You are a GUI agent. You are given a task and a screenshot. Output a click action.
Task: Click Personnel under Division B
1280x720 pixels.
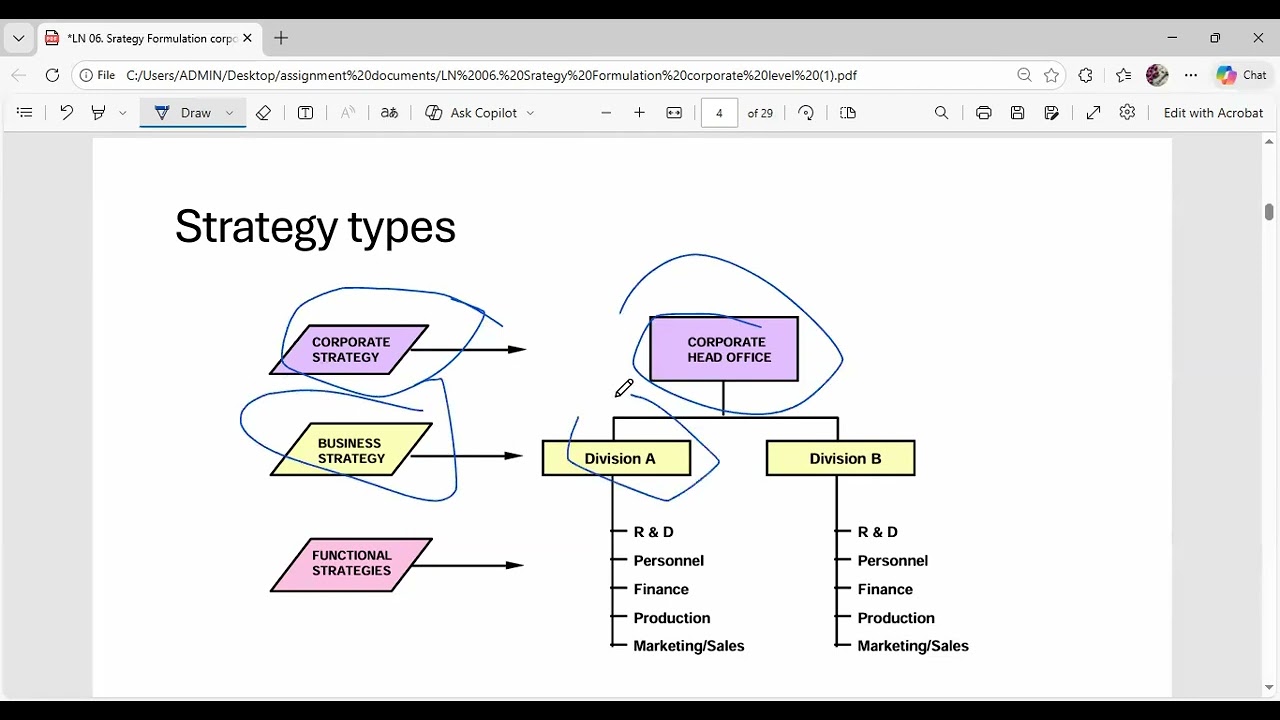pos(893,561)
